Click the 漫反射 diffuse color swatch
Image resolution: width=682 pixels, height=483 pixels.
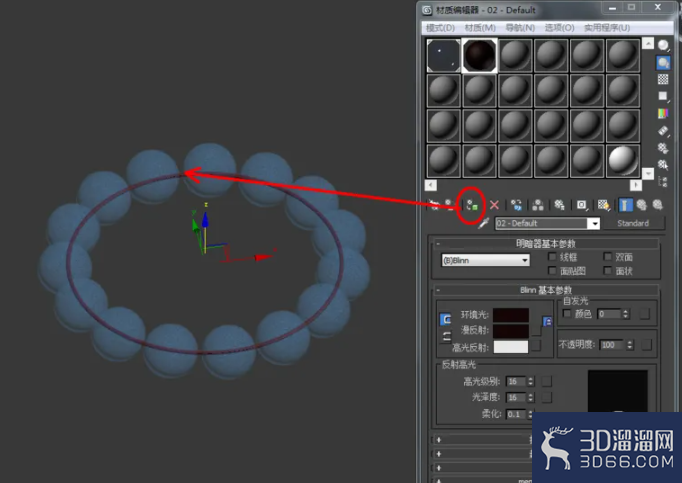[x=511, y=330]
